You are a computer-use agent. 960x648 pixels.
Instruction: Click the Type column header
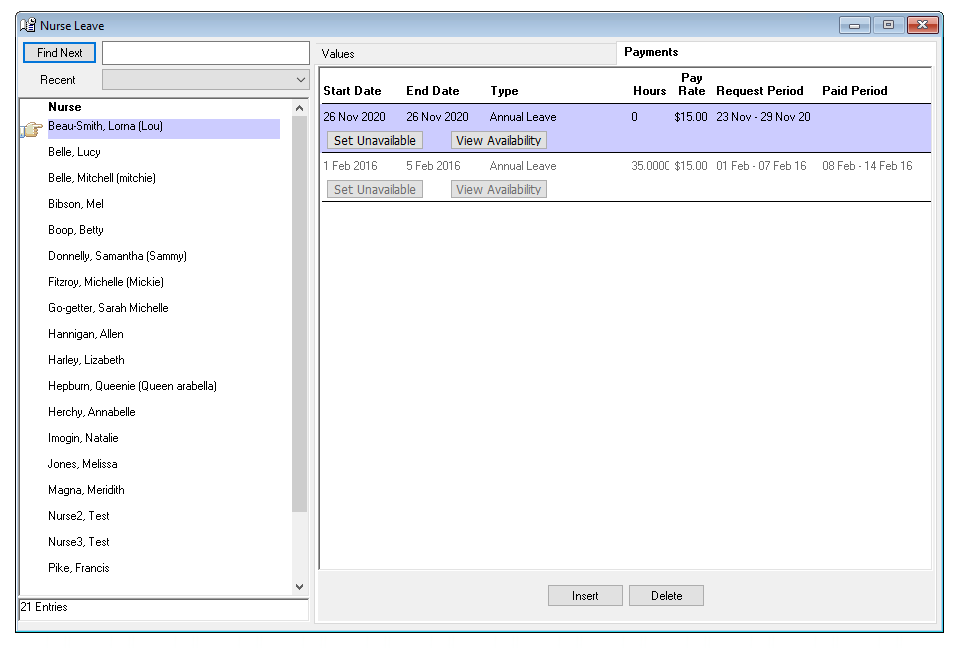pyautogui.click(x=504, y=91)
